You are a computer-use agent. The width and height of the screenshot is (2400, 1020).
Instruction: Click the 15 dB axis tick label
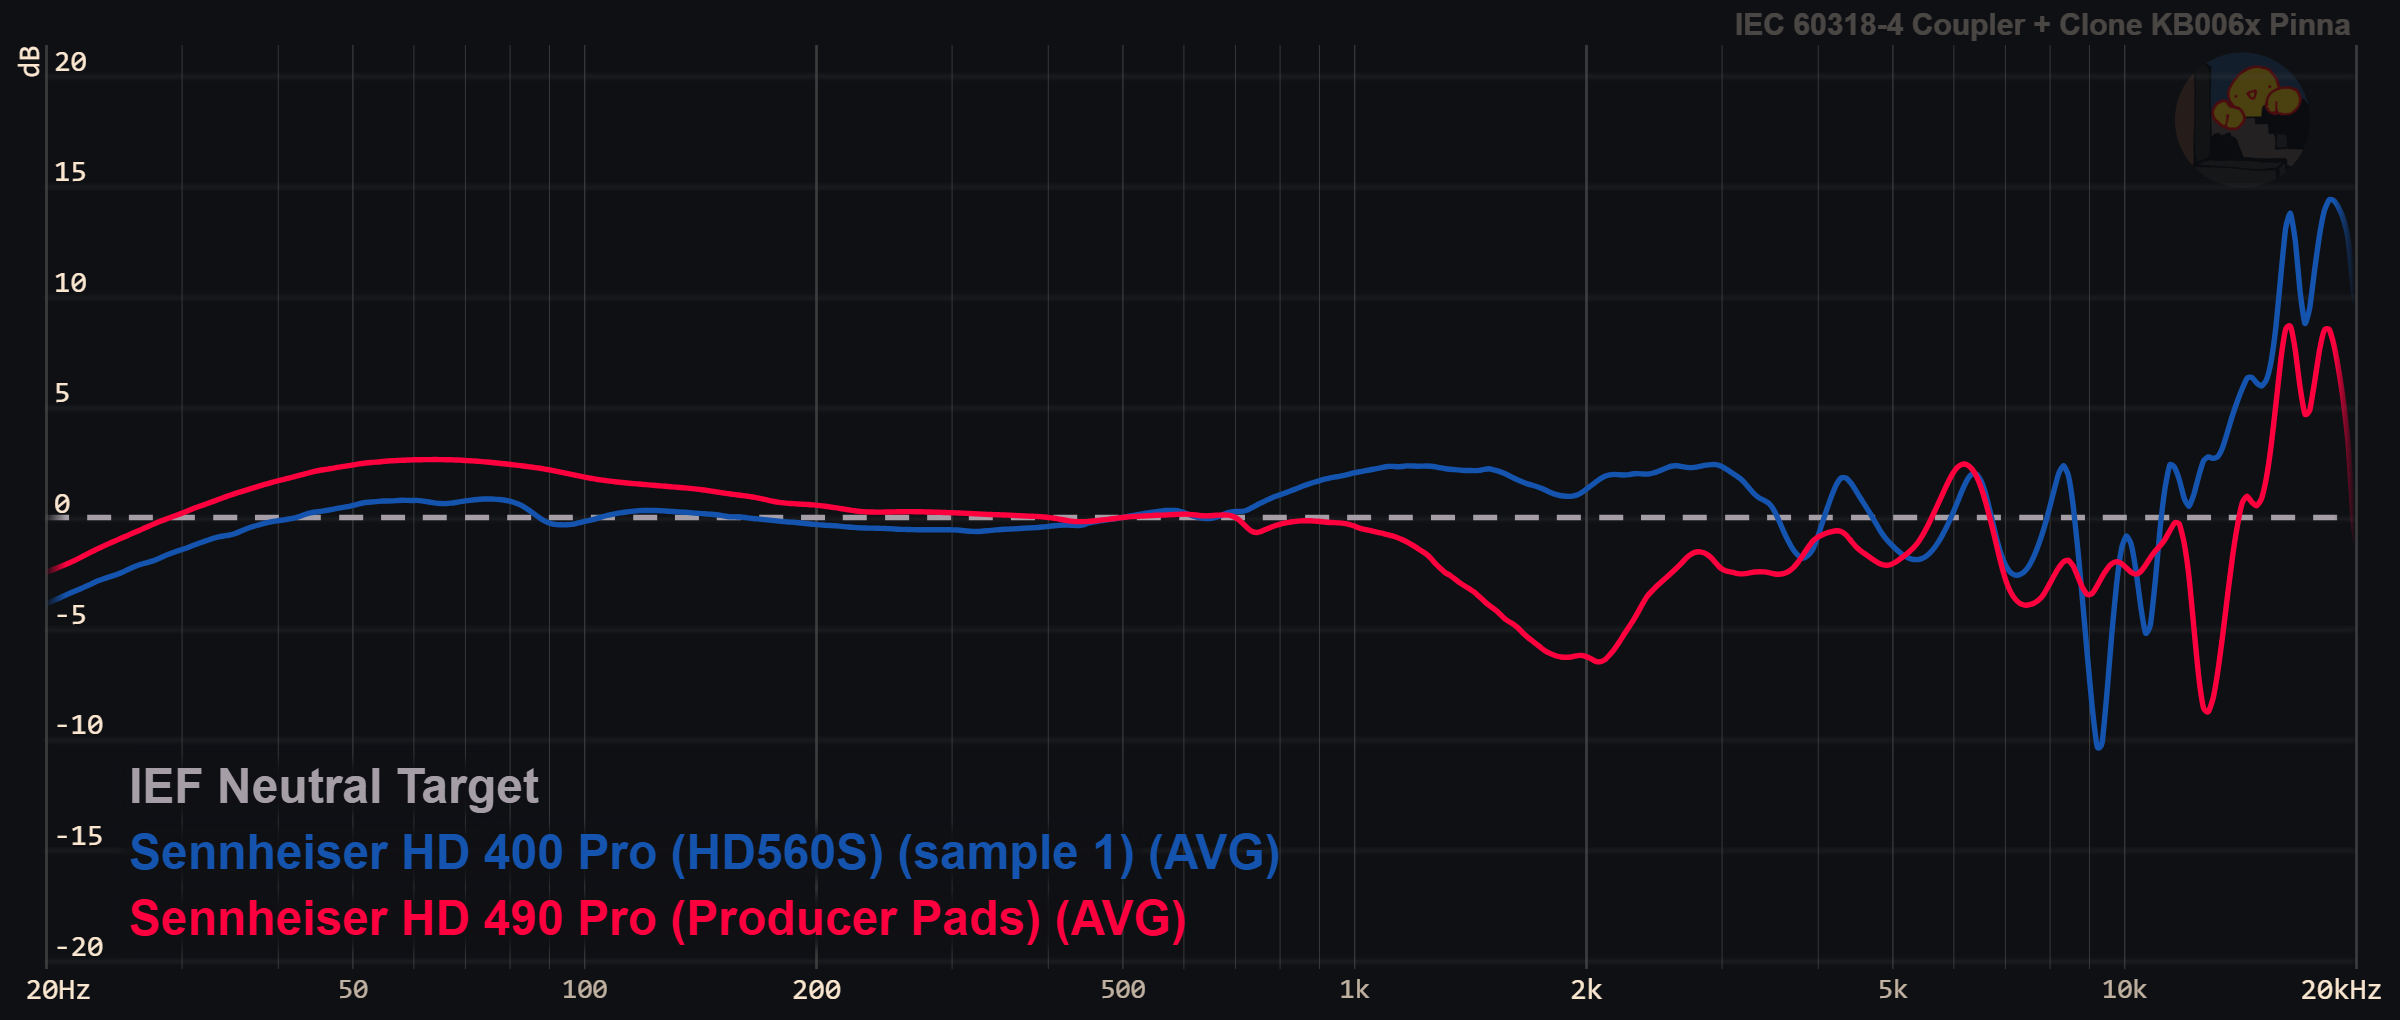pos(70,172)
